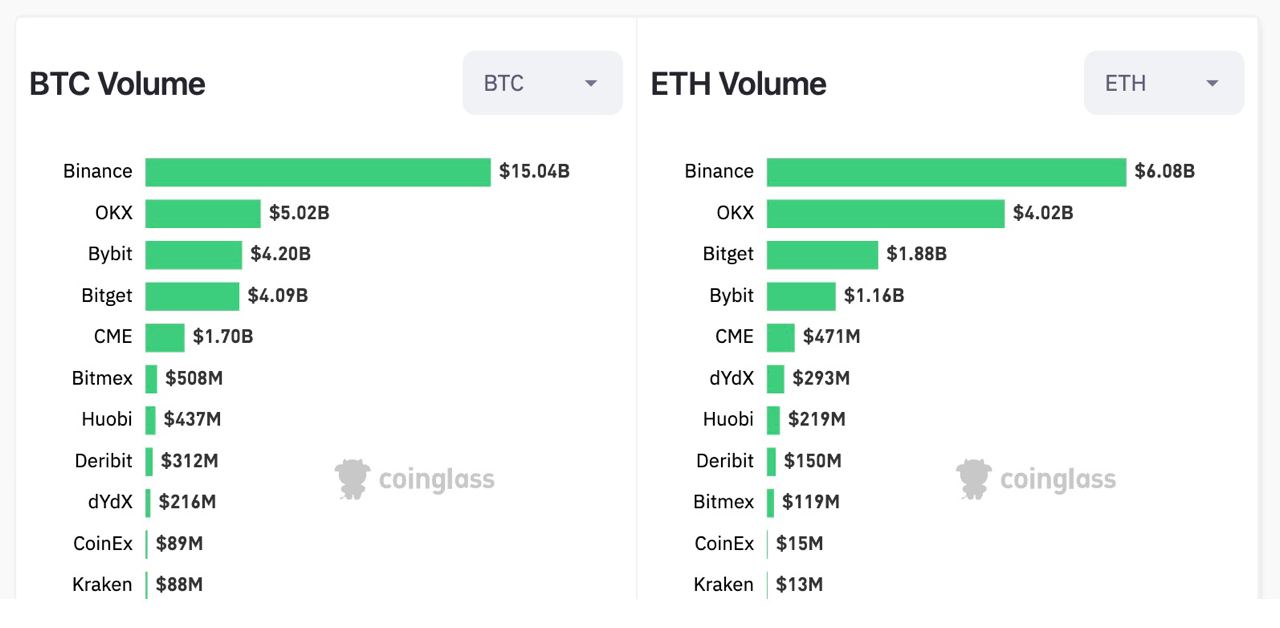Select Binance in the BTC Volume chart
Viewport: 1280px width, 628px height.
coord(97,171)
